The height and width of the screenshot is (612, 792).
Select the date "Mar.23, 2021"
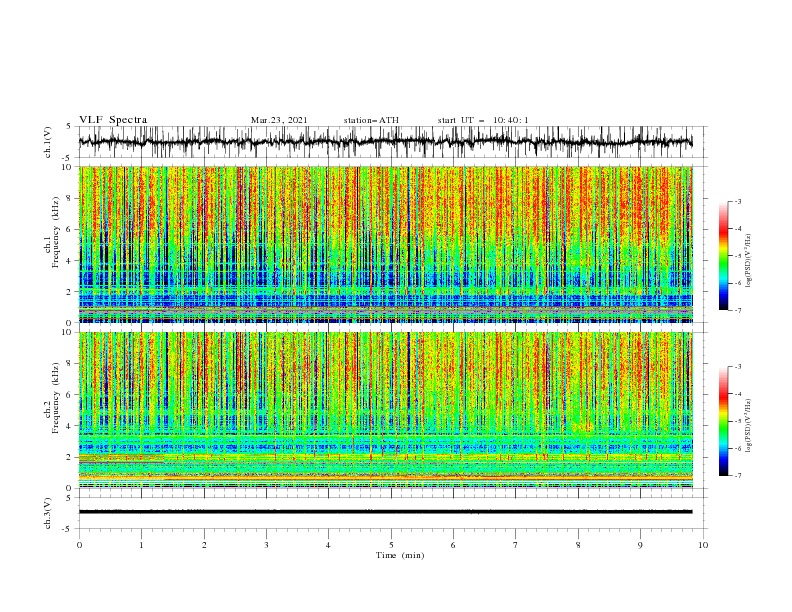point(279,120)
